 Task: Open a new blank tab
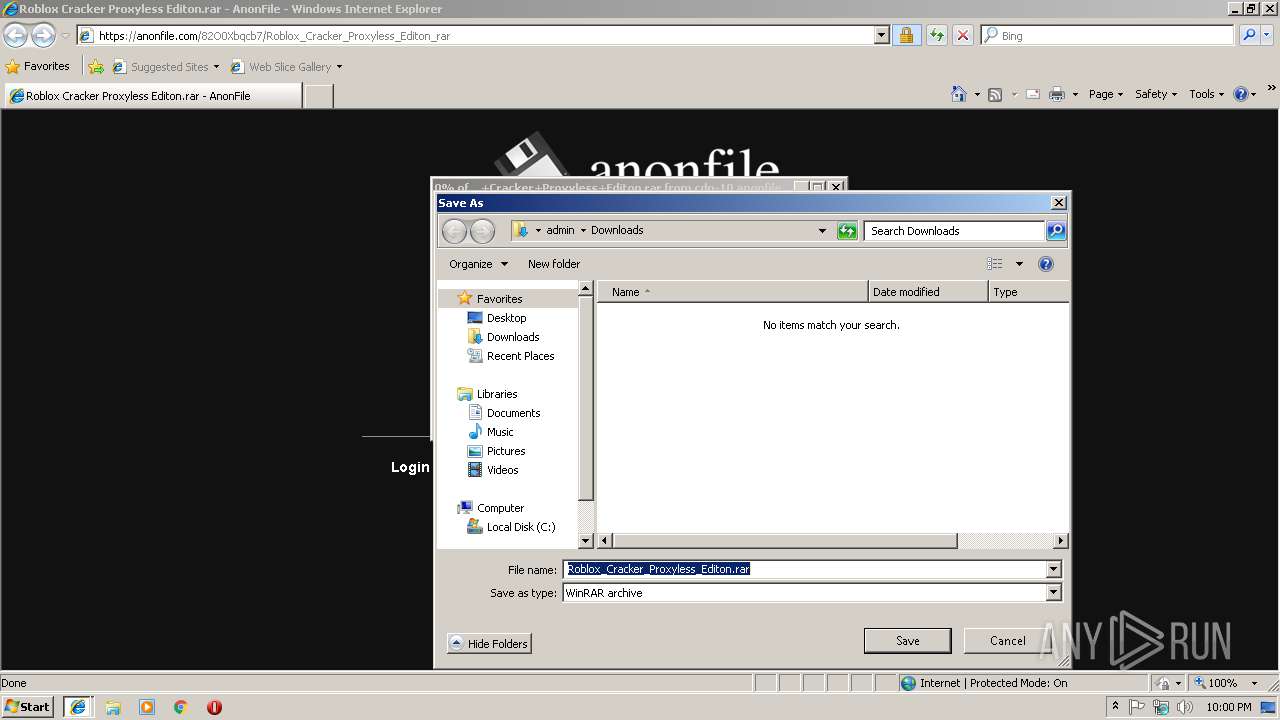(318, 96)
